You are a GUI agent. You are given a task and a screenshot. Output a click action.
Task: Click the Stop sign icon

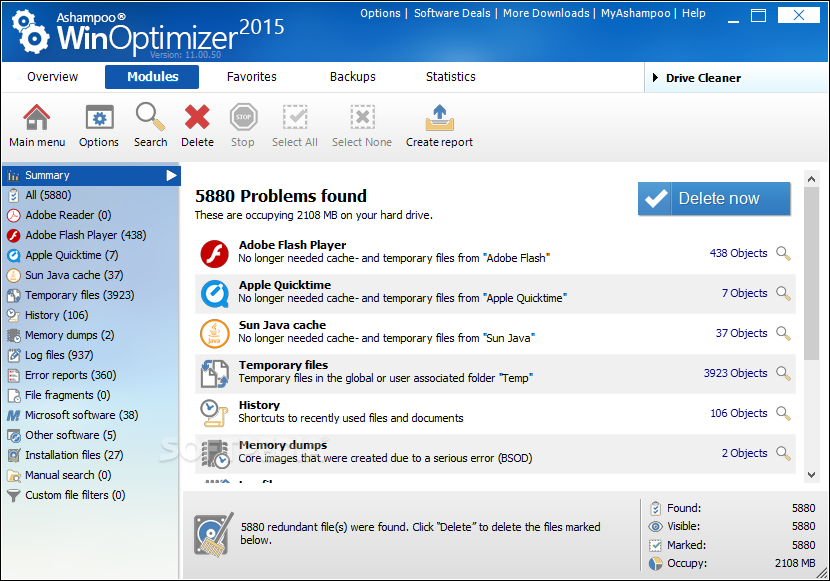tap(243, 117)
